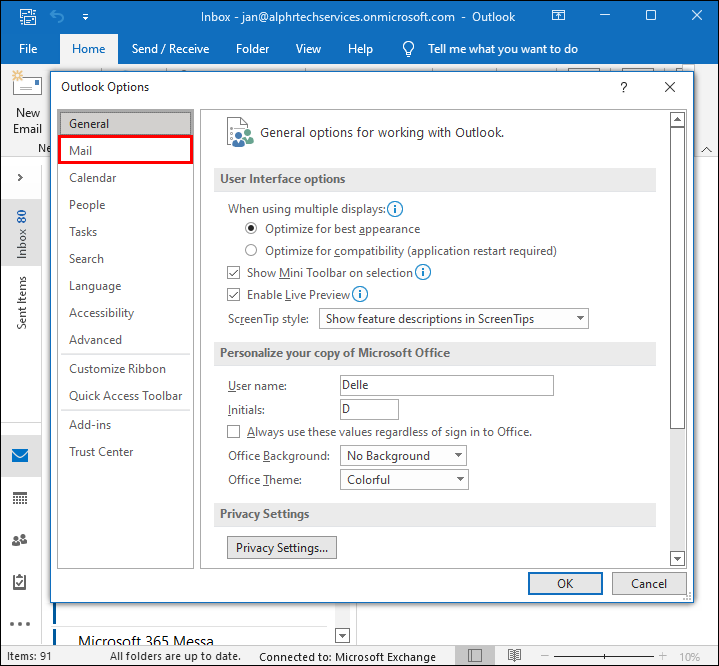Switch to the Folder ribbon tab
The height and width of the screenshot is (666, 719).
[x=252, y=49]
